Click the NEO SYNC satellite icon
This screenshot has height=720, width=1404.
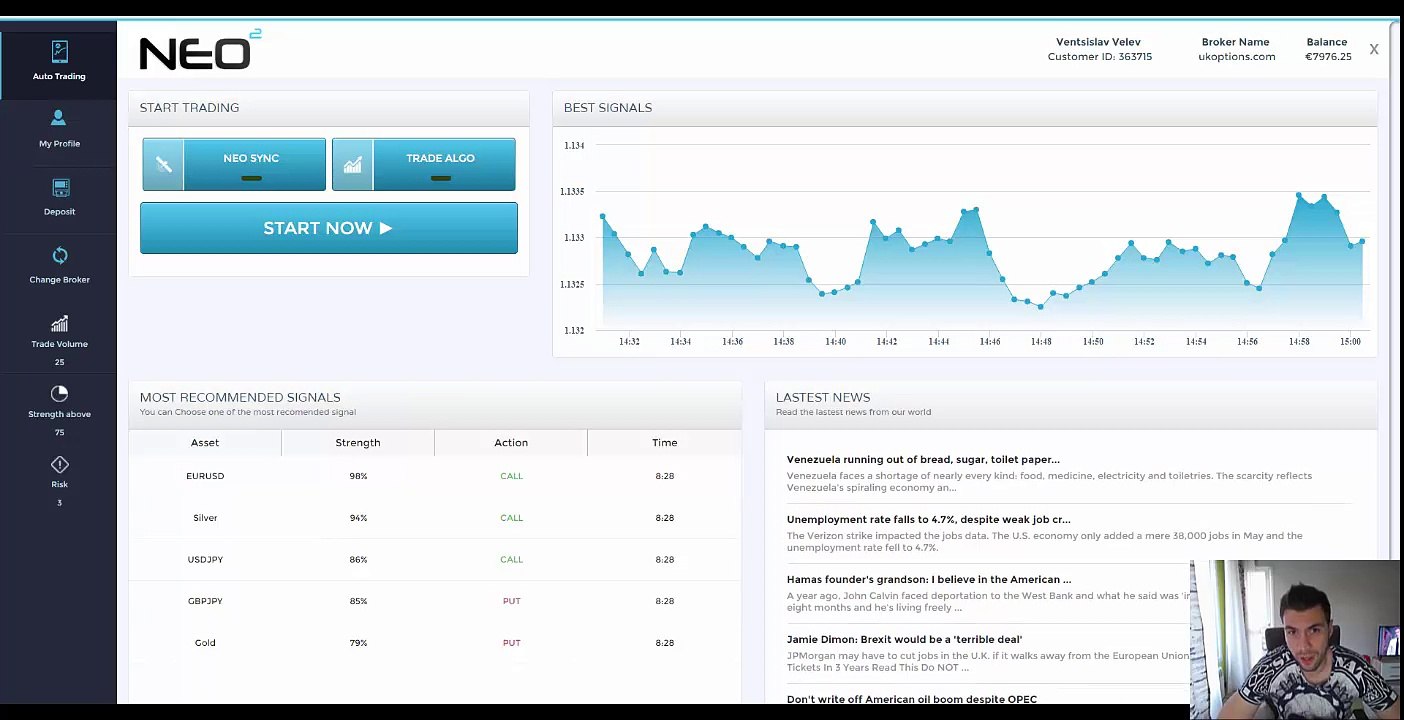point(164,165)
